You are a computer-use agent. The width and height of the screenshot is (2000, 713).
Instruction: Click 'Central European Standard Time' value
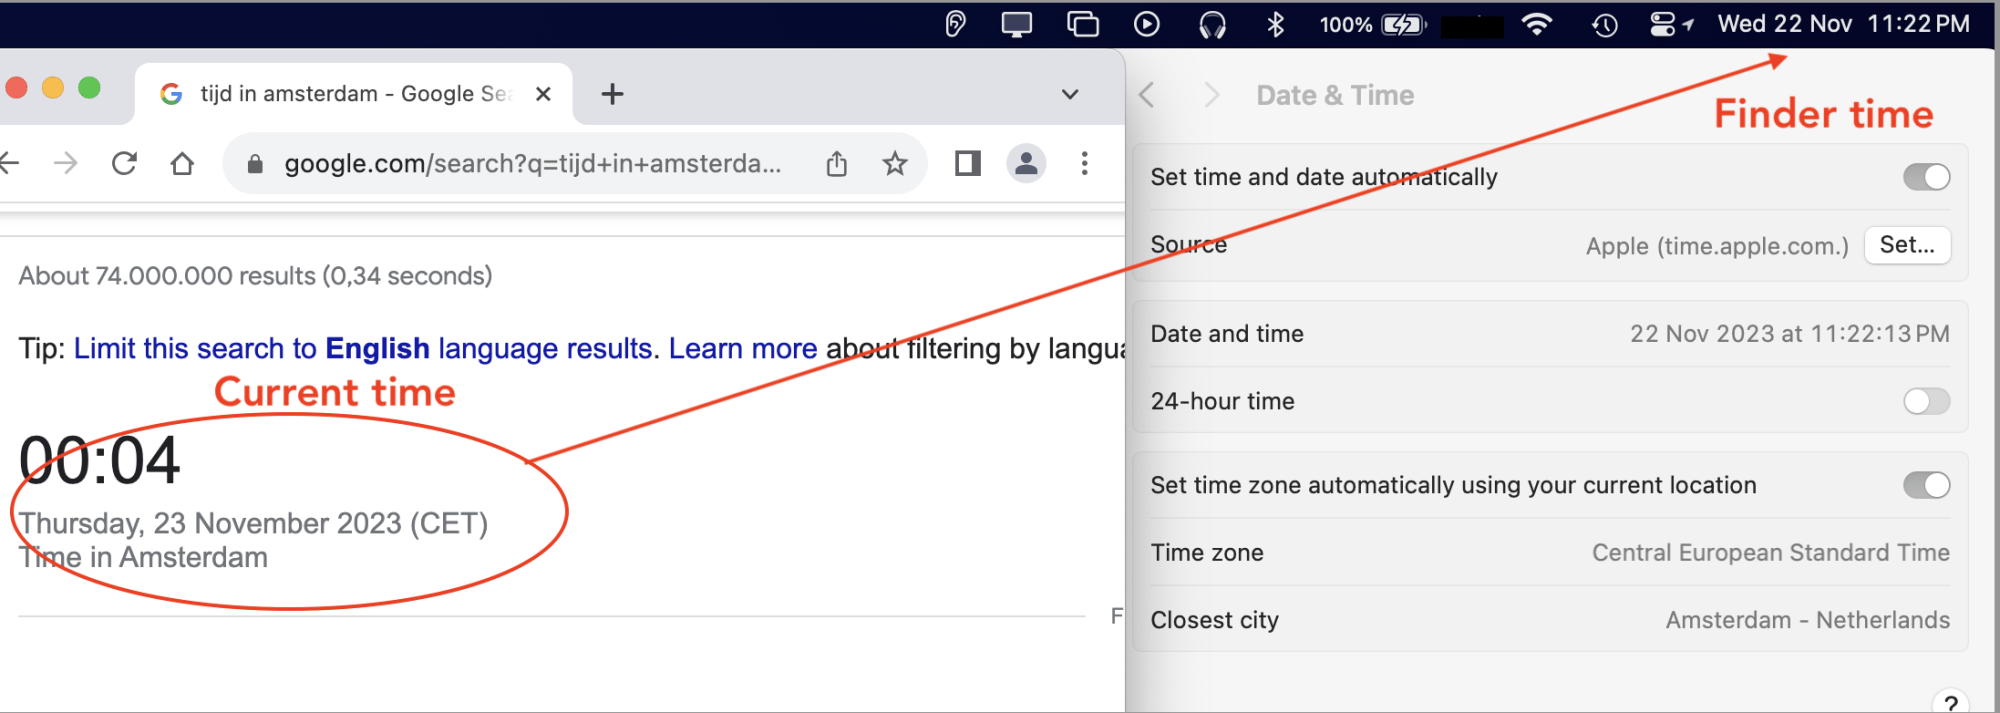[x=1771, y=553]
